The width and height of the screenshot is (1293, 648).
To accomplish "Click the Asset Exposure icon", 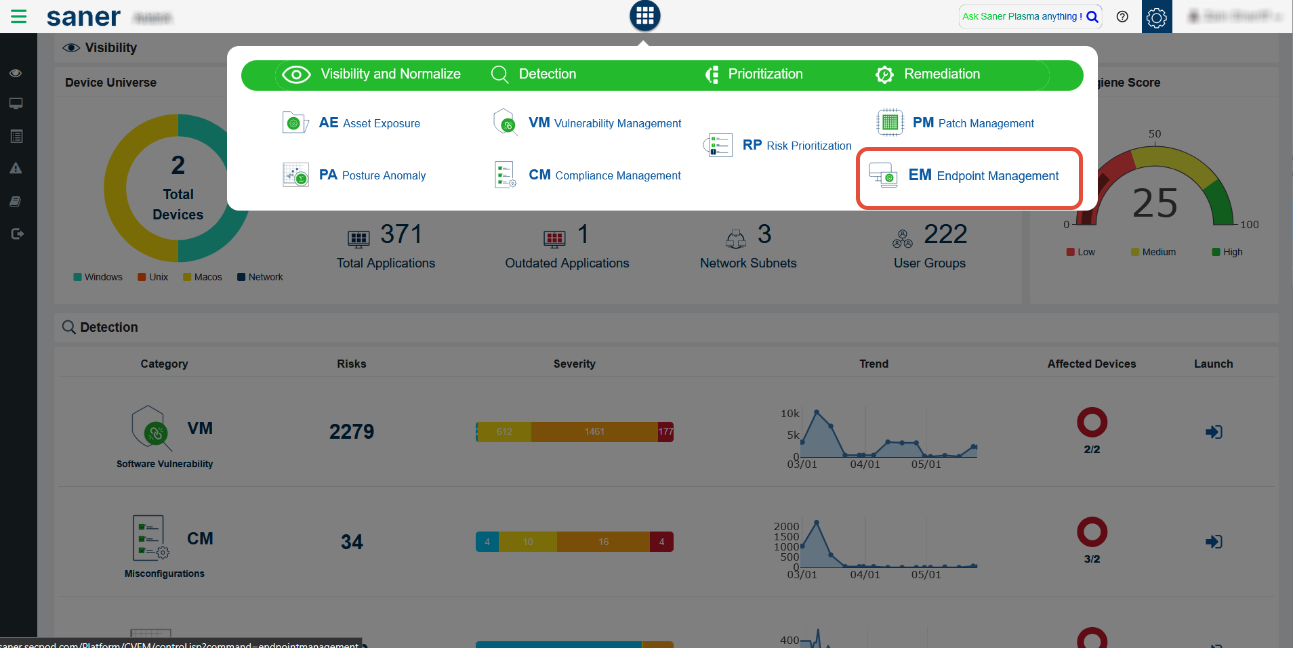I will [x=295, y=123].
